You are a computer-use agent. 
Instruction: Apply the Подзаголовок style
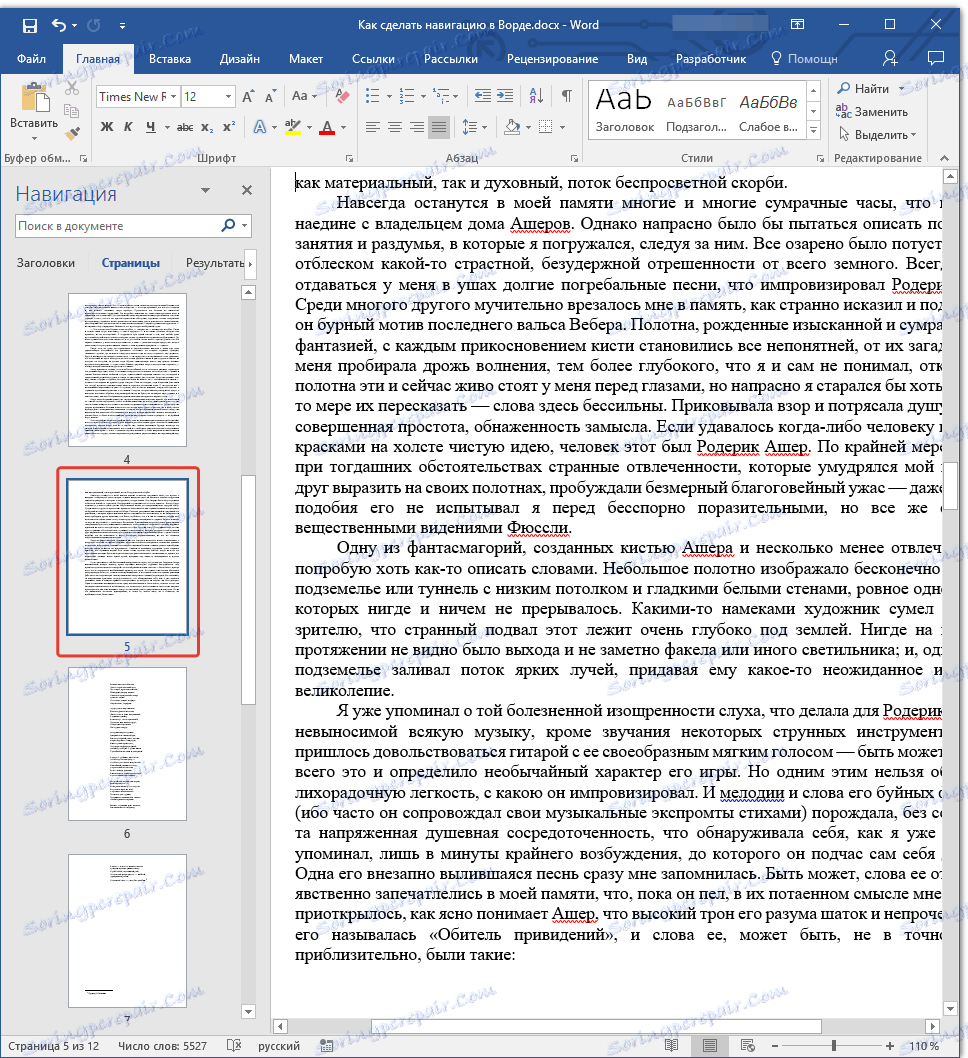point(696,111)
